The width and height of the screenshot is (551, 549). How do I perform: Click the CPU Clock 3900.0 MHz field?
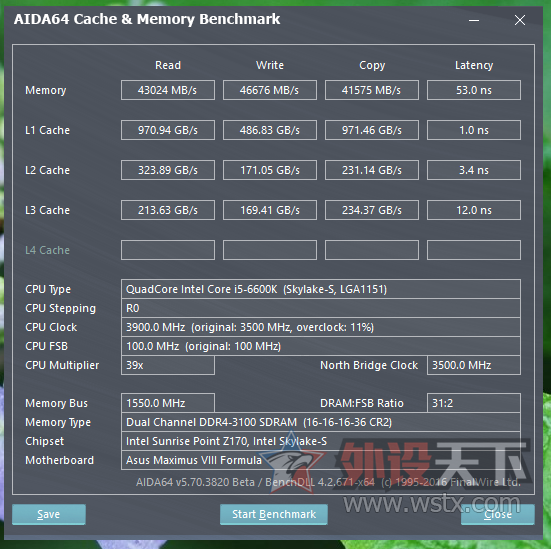[x=321, y=327]
